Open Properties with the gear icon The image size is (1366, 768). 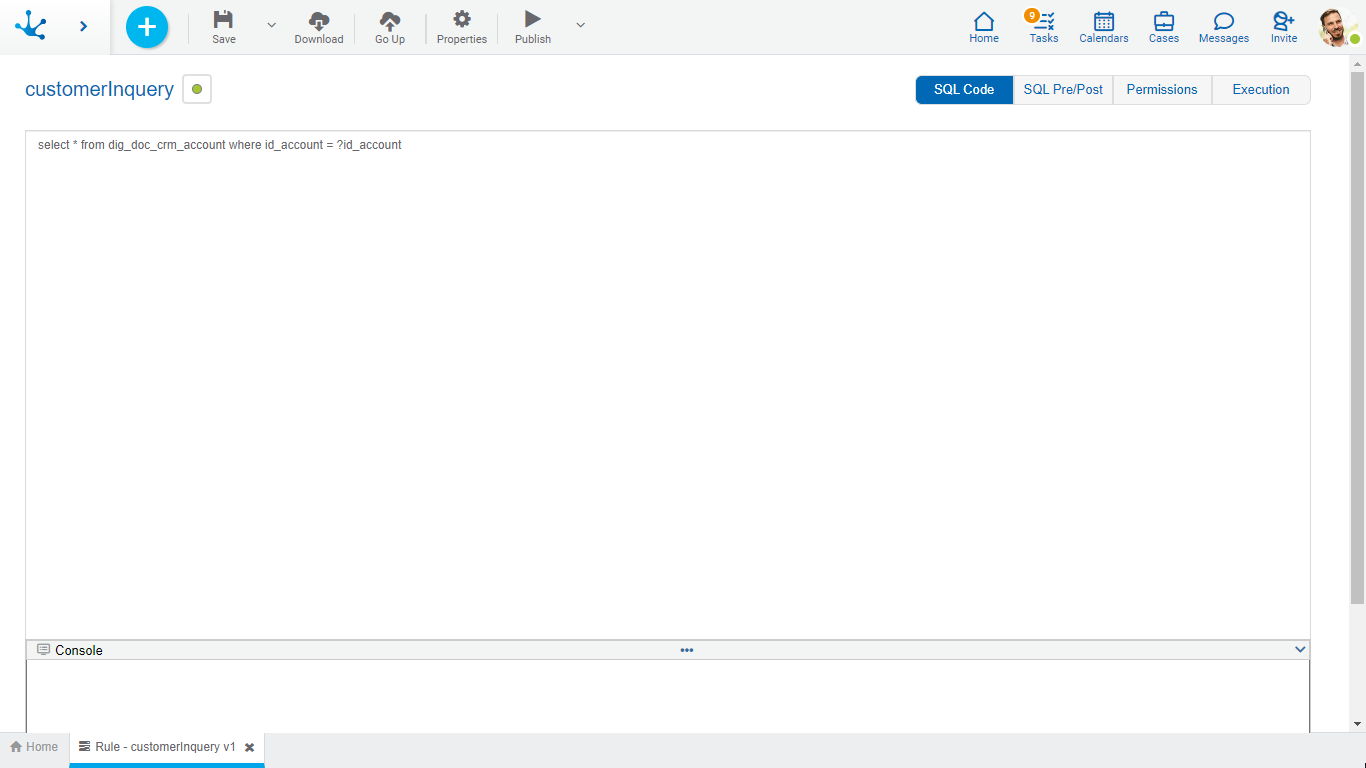[462, 20]
